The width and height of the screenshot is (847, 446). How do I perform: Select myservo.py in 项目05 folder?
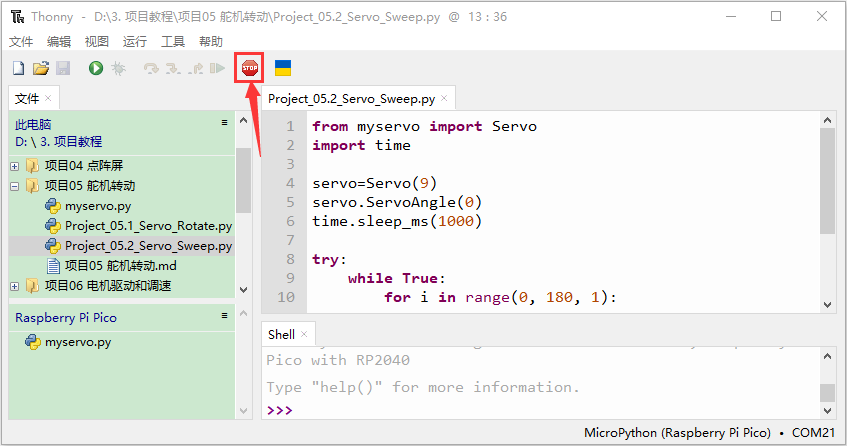tap(98, 206)
